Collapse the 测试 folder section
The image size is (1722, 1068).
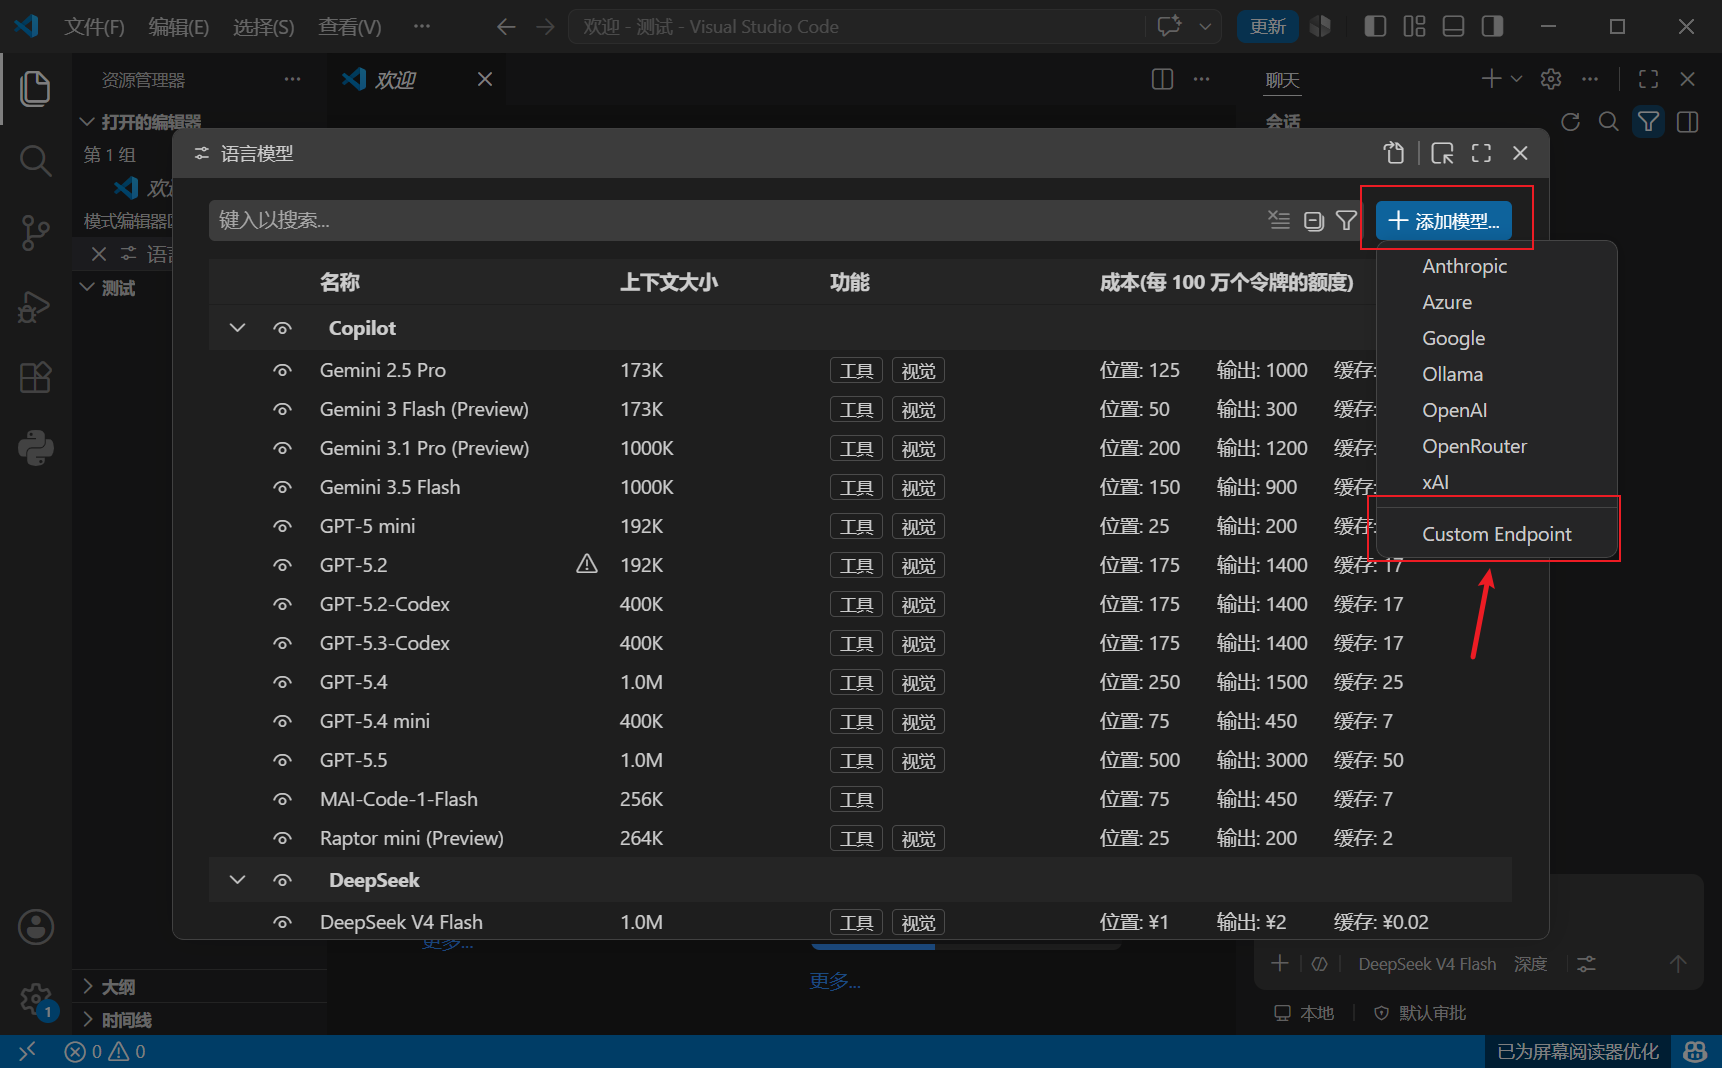tap(87, 288)
